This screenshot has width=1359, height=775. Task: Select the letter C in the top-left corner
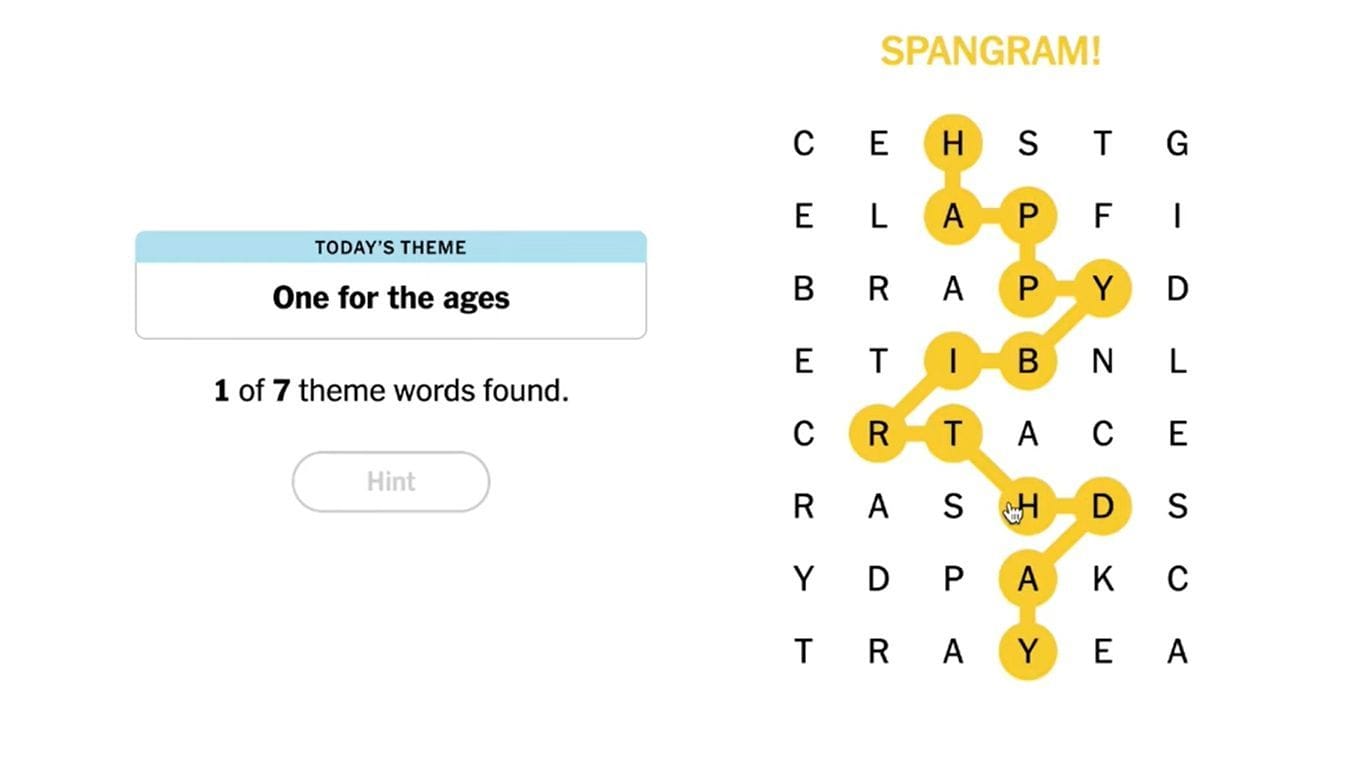pos(803,144)
